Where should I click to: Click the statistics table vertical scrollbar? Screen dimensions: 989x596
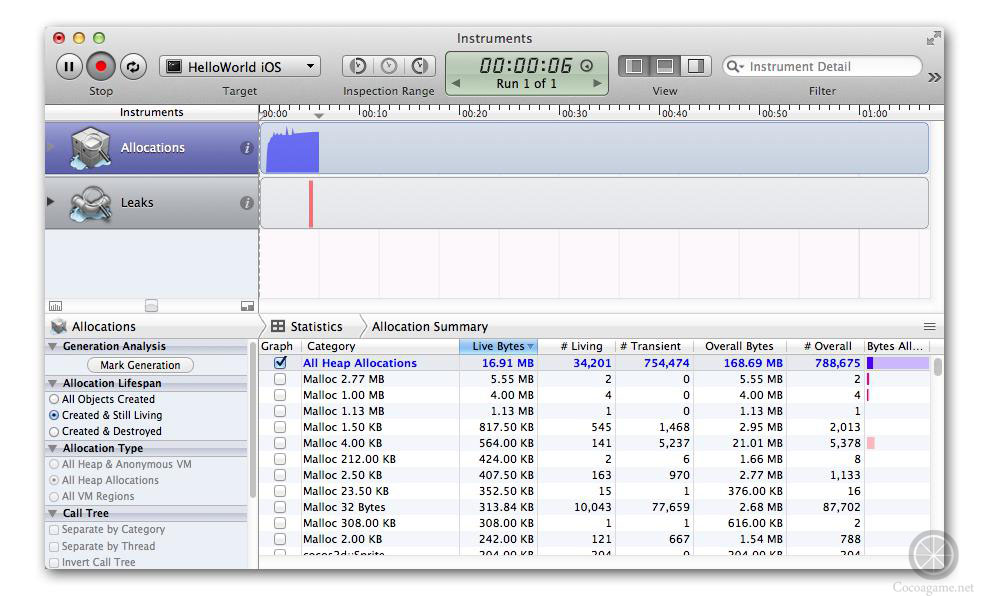point(938,366)
